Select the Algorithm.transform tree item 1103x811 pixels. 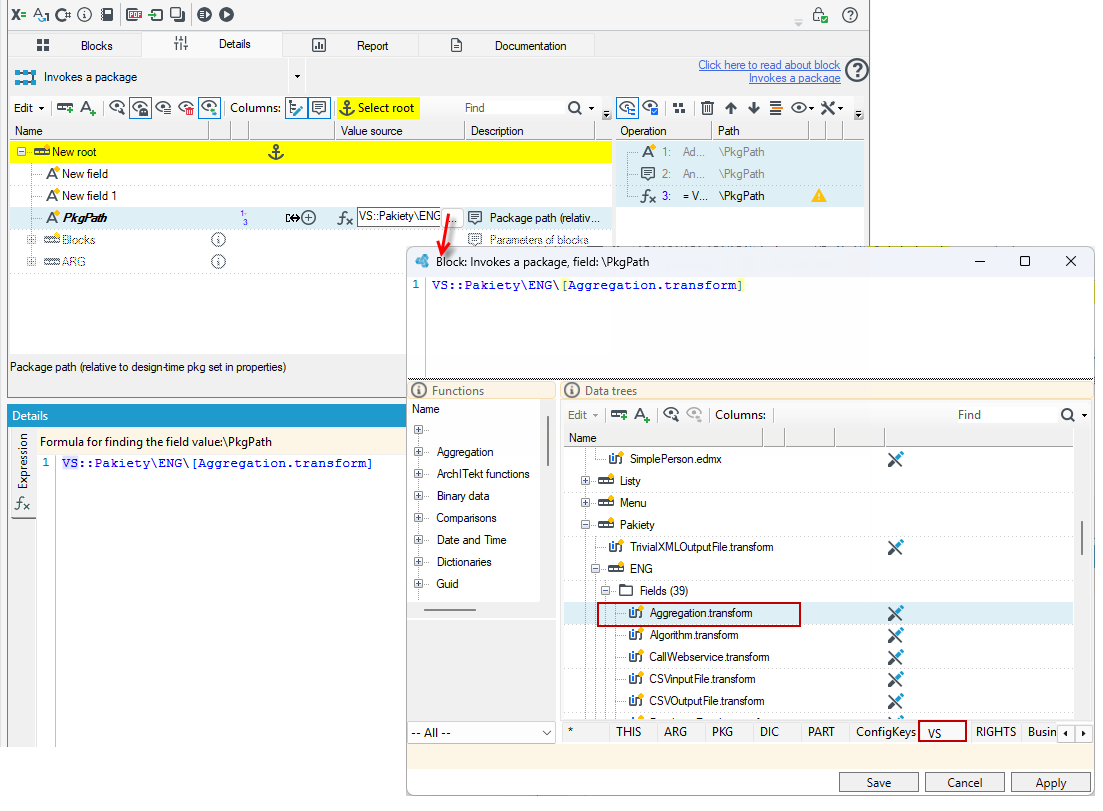pos(694,635)
